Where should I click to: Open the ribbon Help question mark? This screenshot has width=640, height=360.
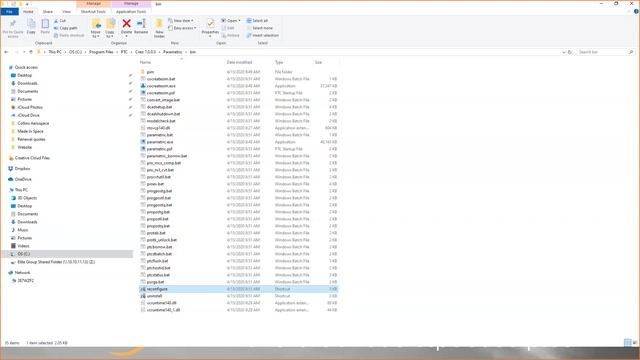636,11
